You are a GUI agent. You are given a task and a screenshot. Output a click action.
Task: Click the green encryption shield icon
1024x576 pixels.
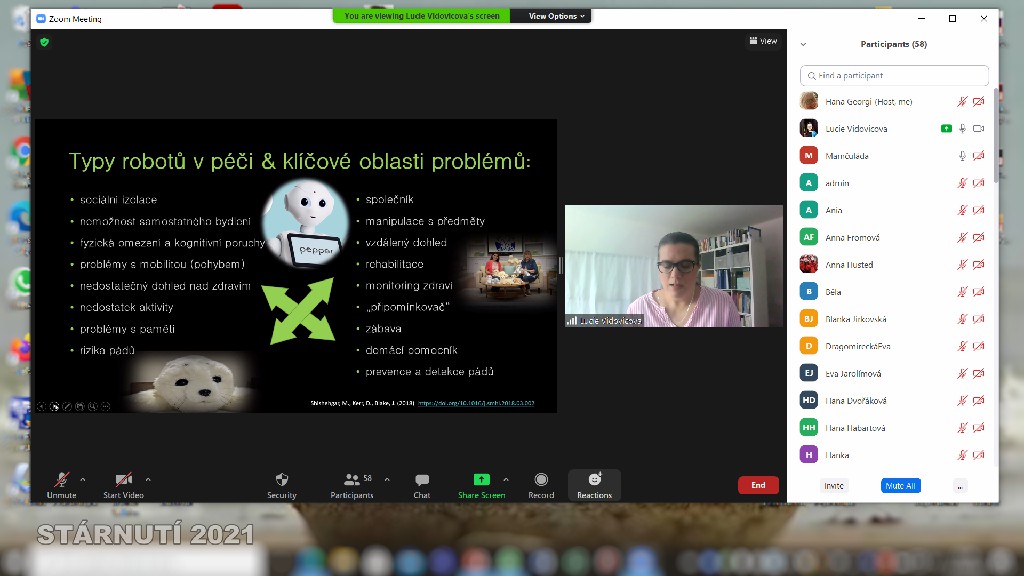(44, 42)
